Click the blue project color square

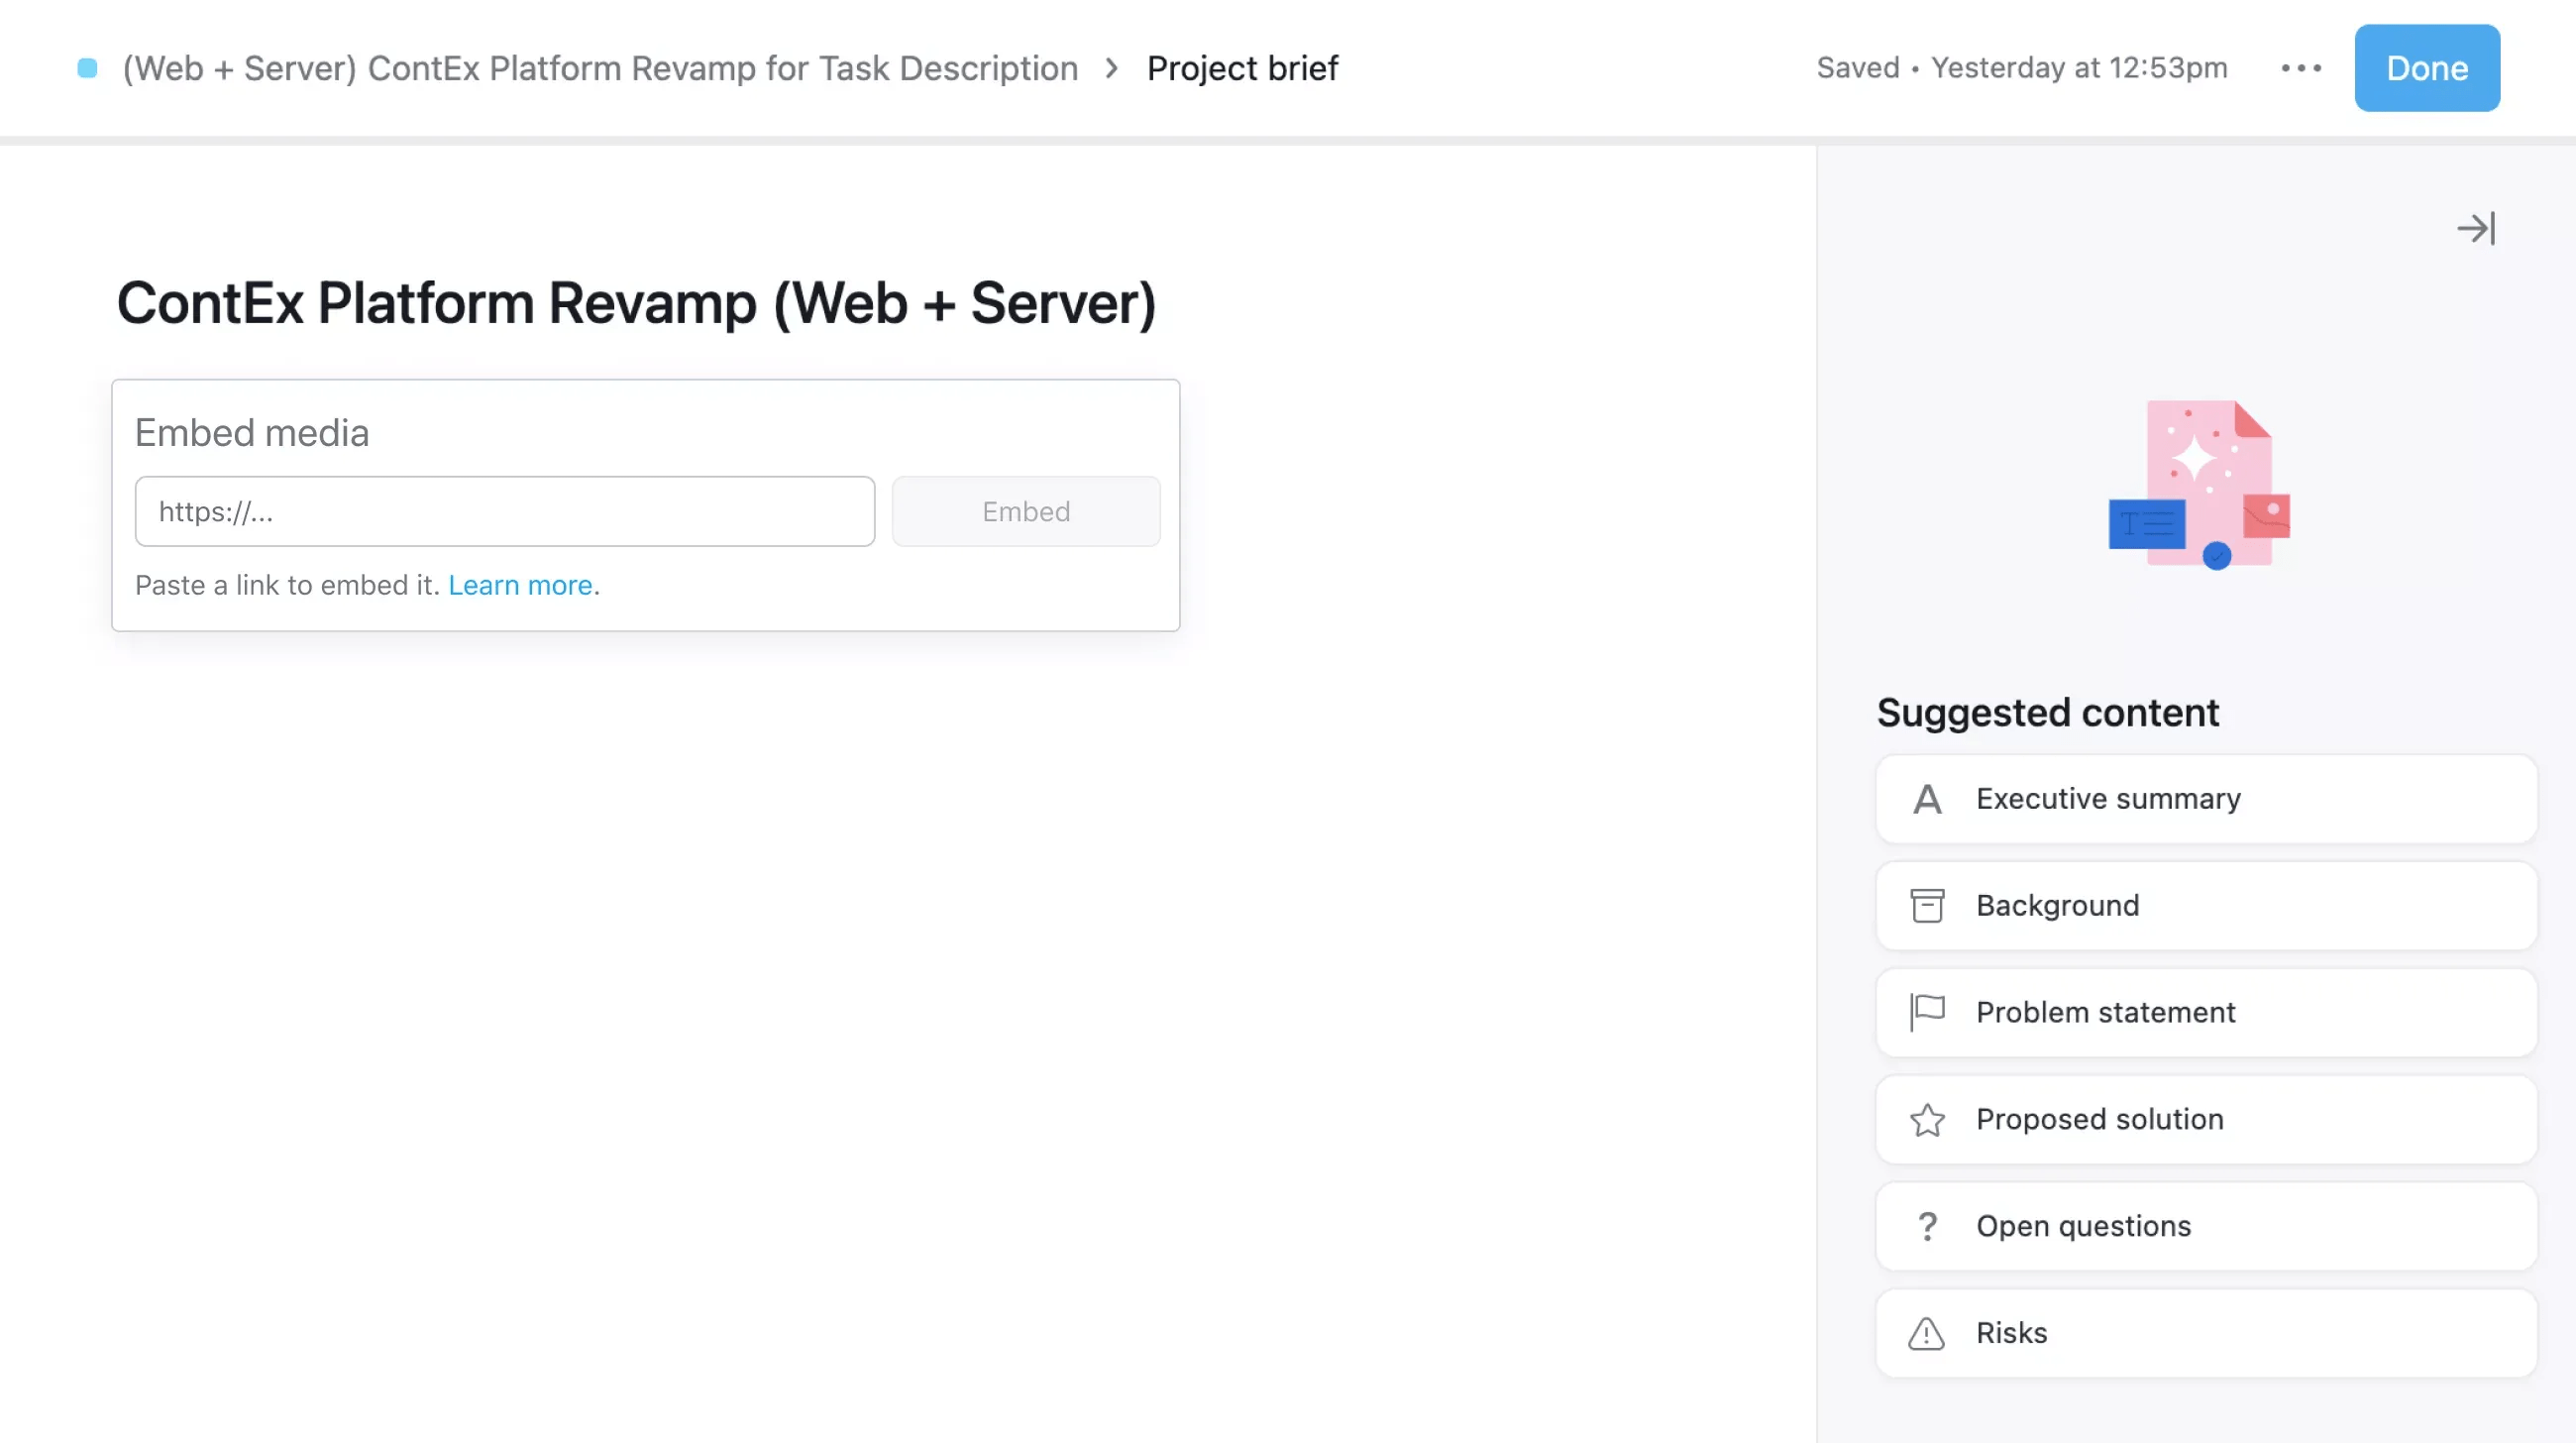(x=87, y=68)
